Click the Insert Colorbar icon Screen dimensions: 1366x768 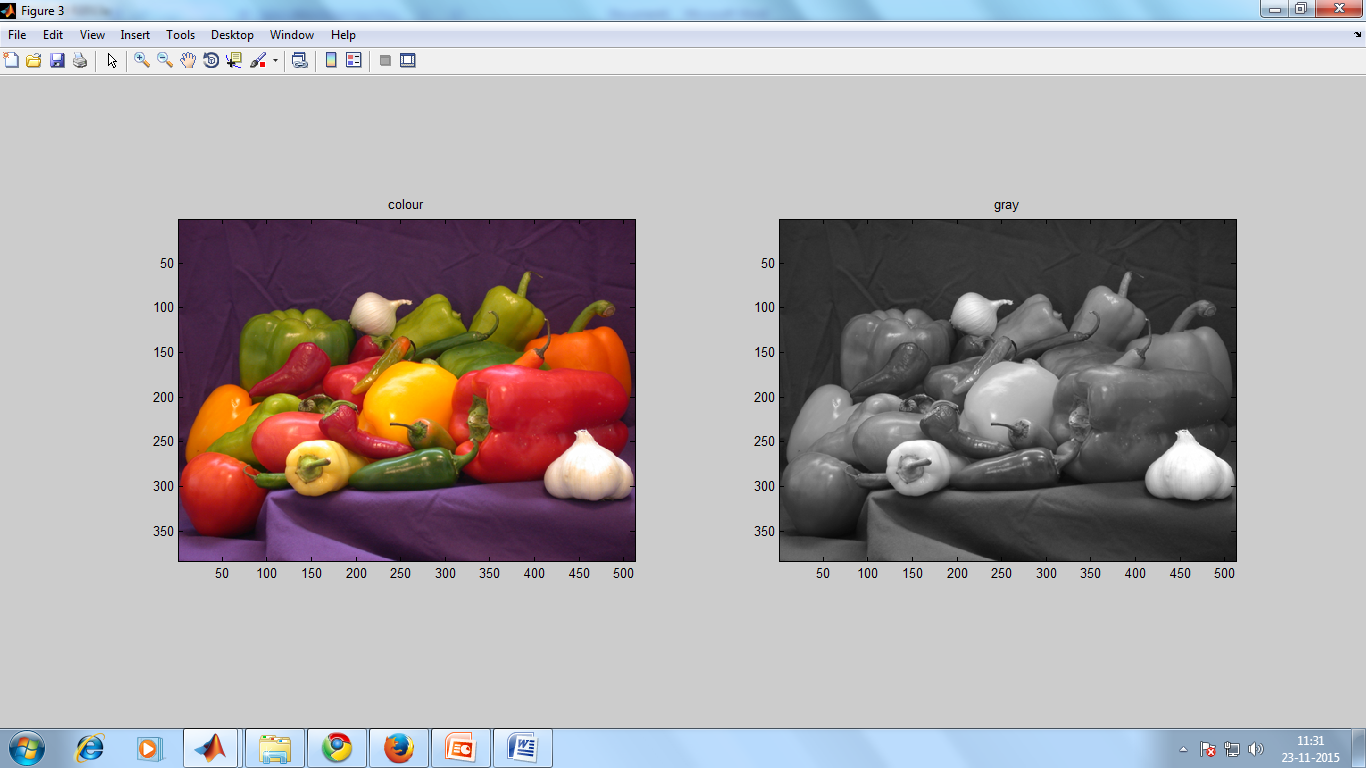pos(330,60)
